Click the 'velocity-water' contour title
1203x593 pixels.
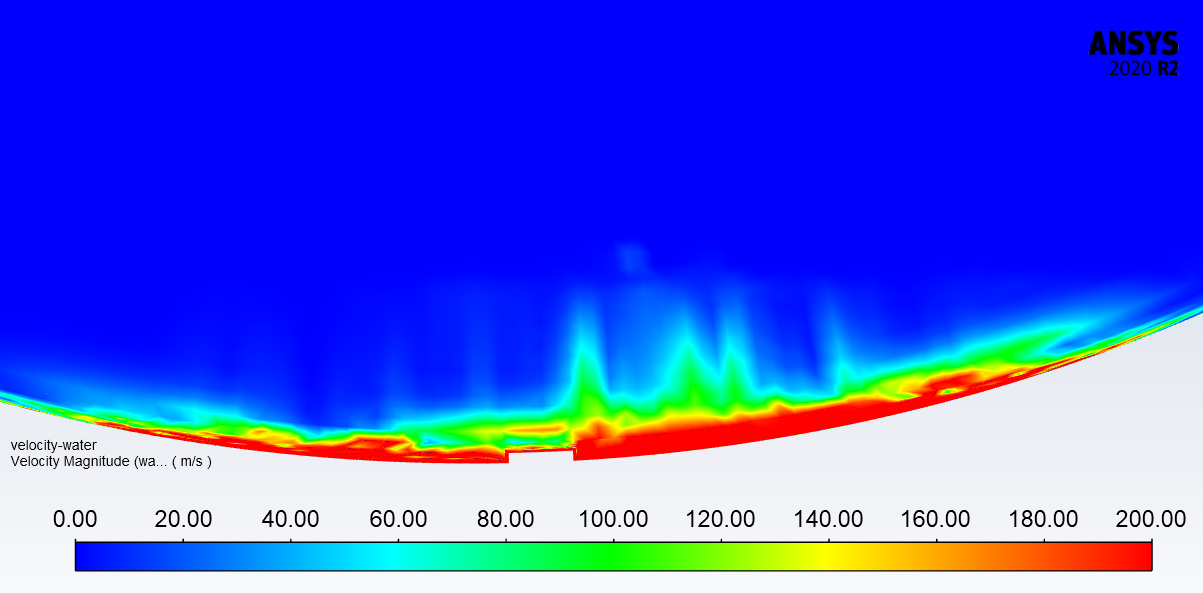(x=54, y=446)
